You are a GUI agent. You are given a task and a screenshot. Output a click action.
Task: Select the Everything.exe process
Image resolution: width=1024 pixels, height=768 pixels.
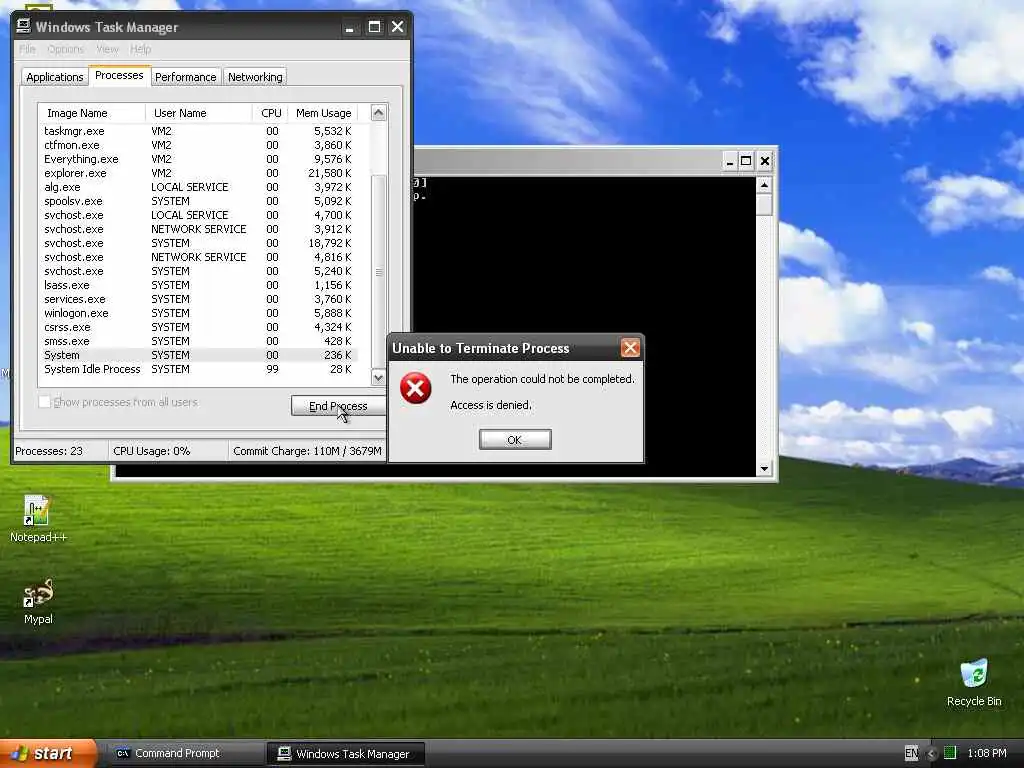[x=197, y=159]
